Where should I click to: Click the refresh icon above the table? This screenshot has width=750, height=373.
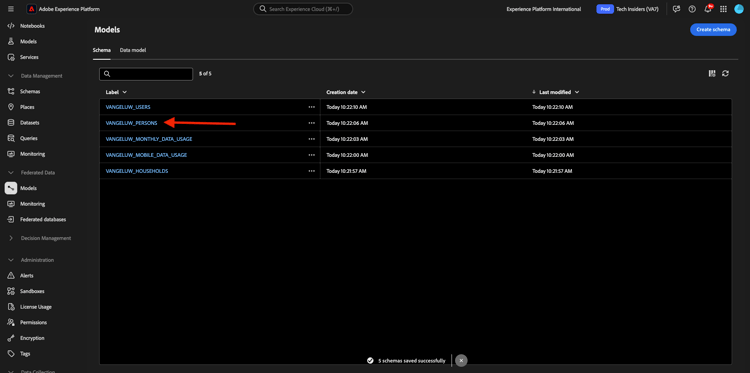click(726, 74)
